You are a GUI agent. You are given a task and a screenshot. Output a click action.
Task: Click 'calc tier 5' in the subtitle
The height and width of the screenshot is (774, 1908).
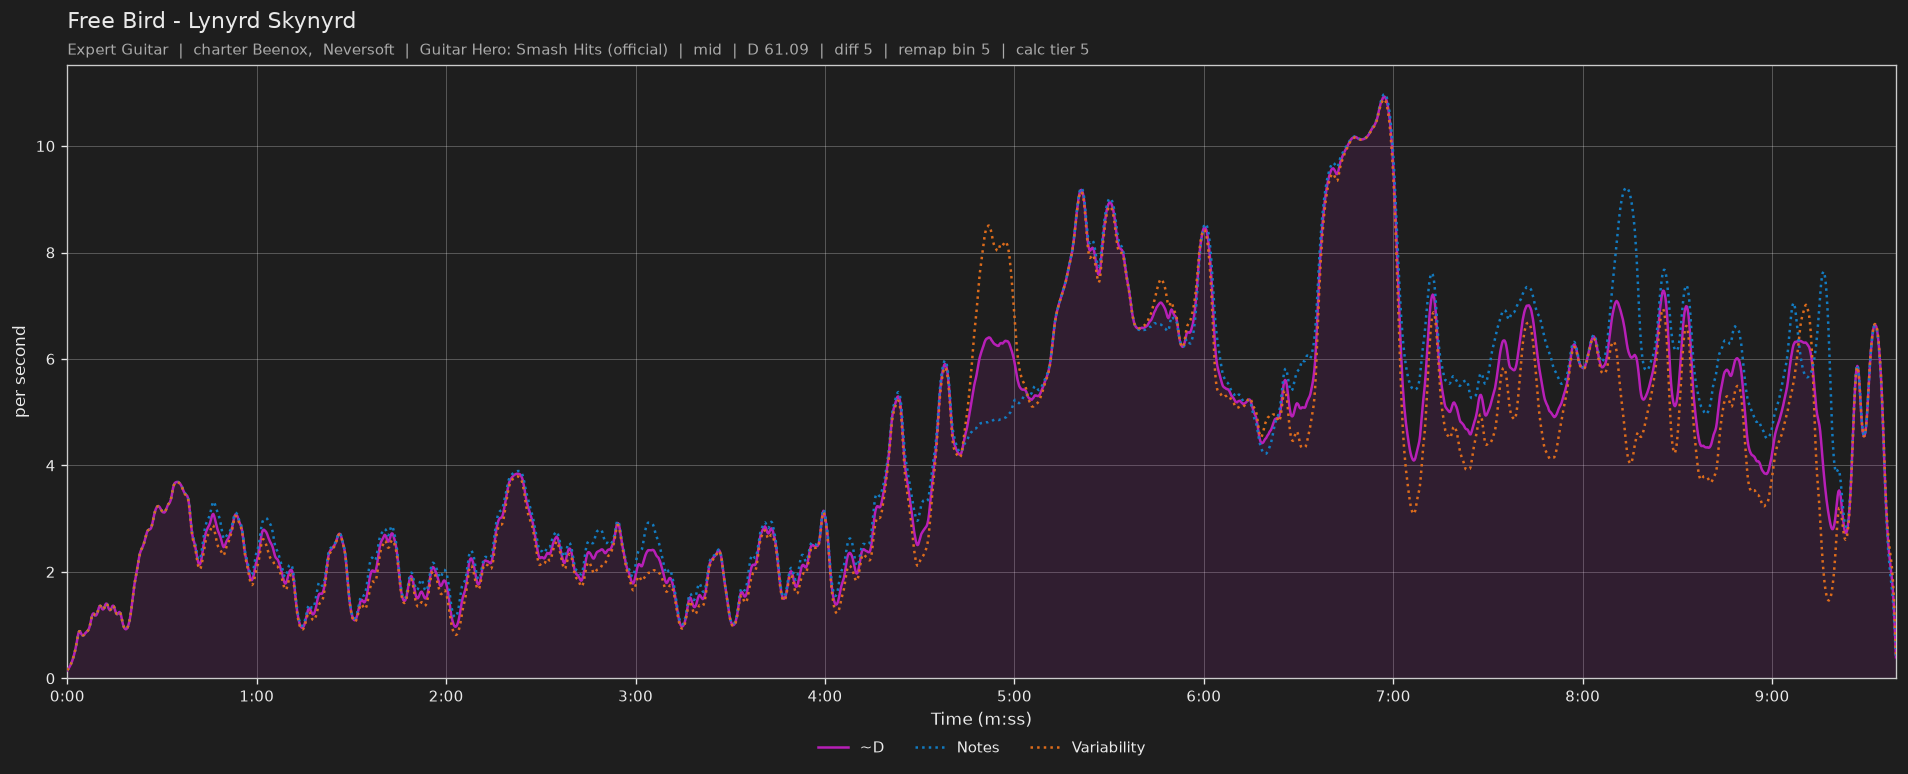coord(1052,50)
